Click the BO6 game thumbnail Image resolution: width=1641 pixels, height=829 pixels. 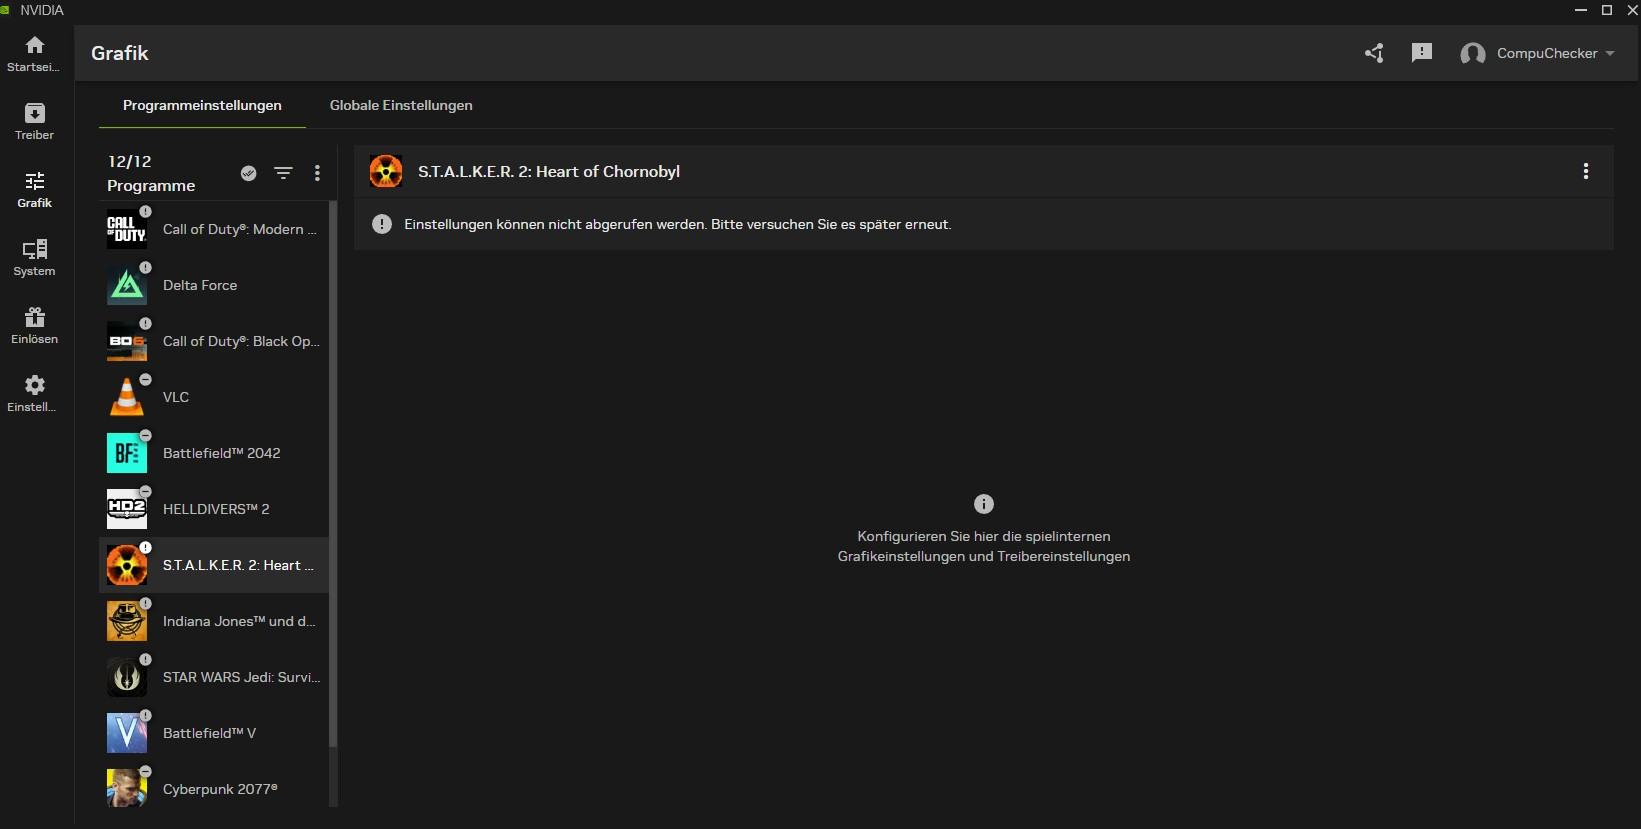tap(127, 341)
